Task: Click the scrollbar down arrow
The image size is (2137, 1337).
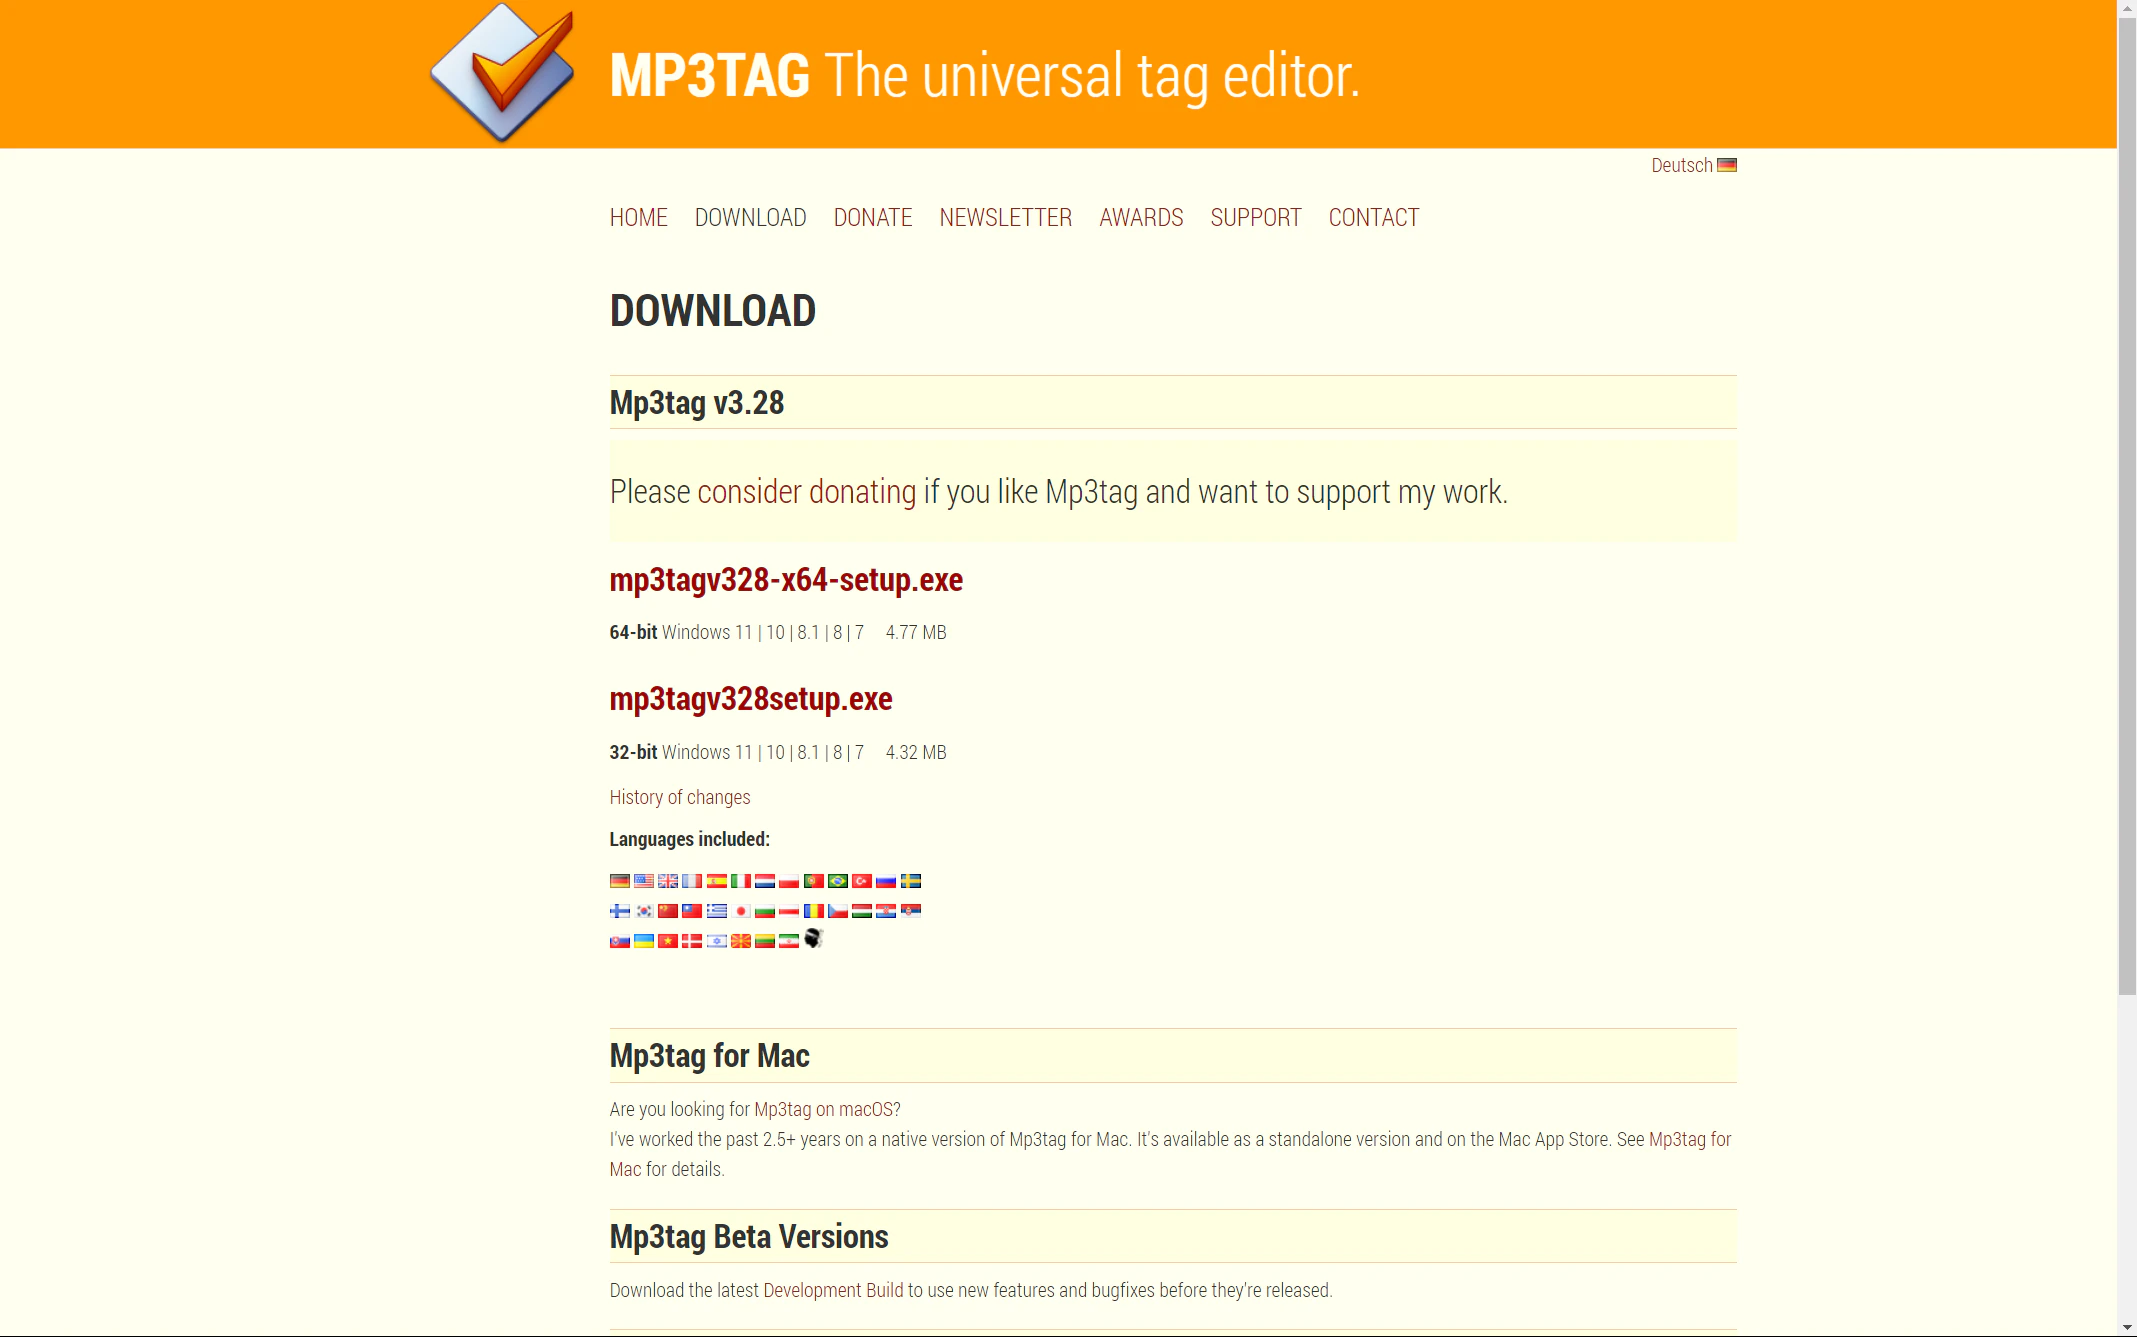Action: click(x=2127, y=1327)
